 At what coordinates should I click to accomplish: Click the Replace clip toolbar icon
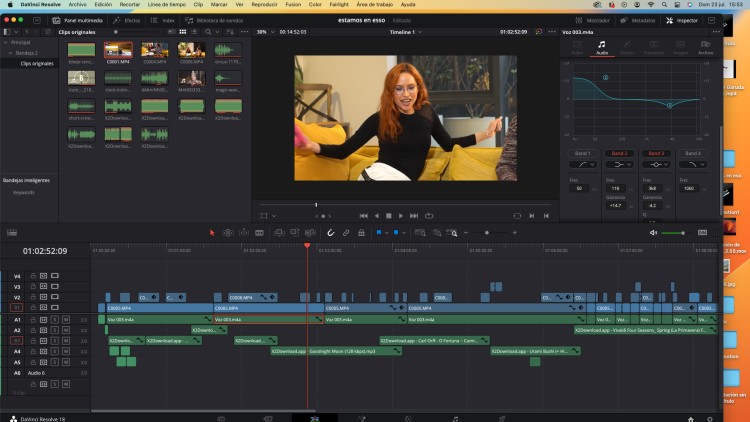(x=310, y=233)
